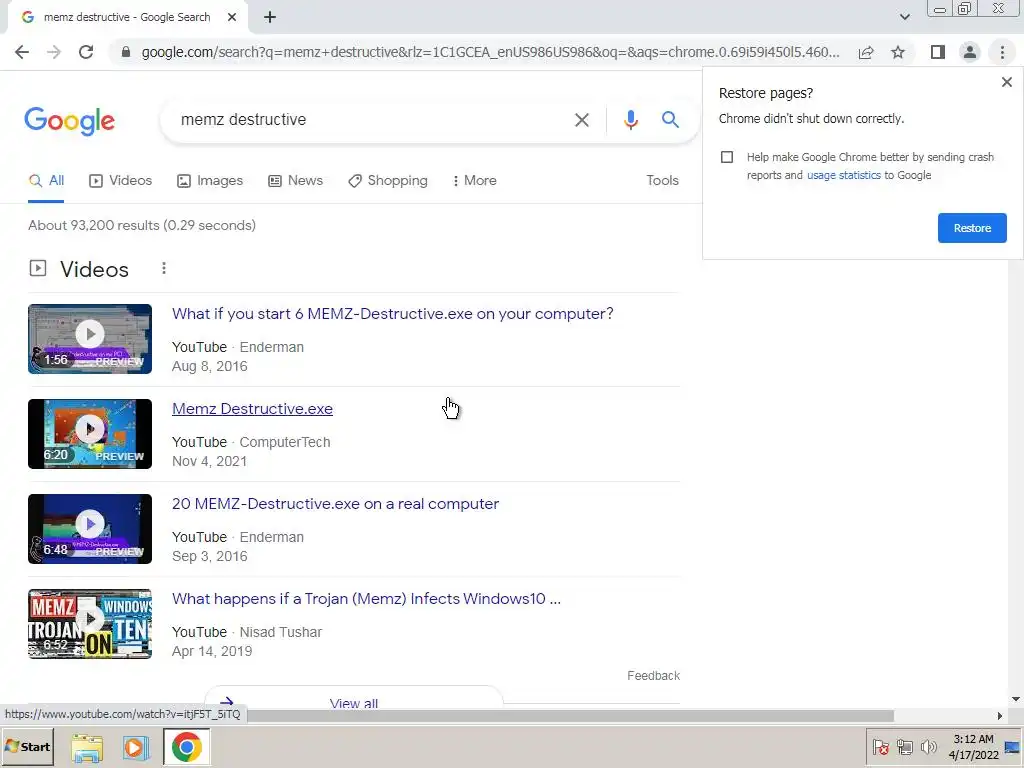
Task: Close the Restore pages popup
Action: click(x=1006, y=82)
